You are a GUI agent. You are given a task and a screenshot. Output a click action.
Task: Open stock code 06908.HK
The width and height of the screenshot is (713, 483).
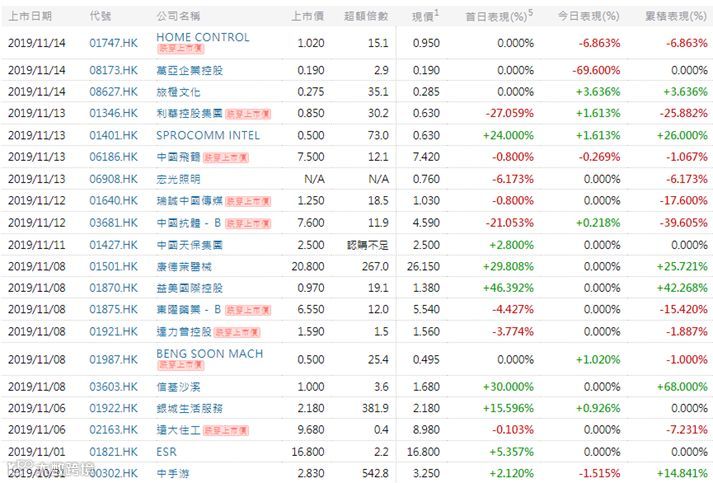114,179
